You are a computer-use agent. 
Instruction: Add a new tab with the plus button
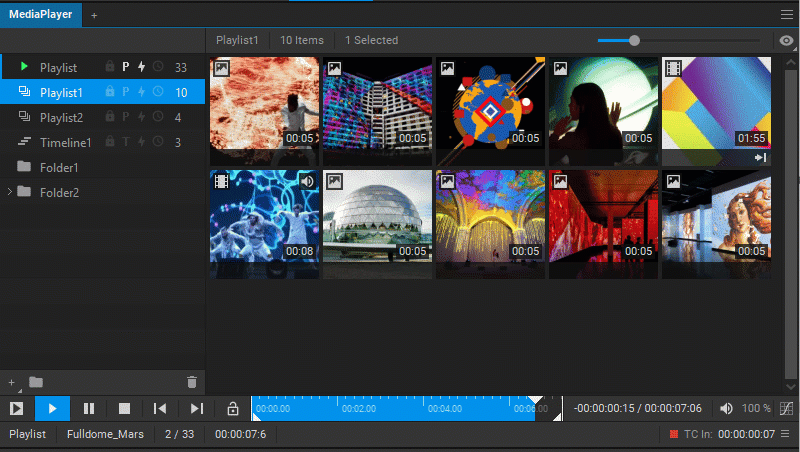coord(94,16)
